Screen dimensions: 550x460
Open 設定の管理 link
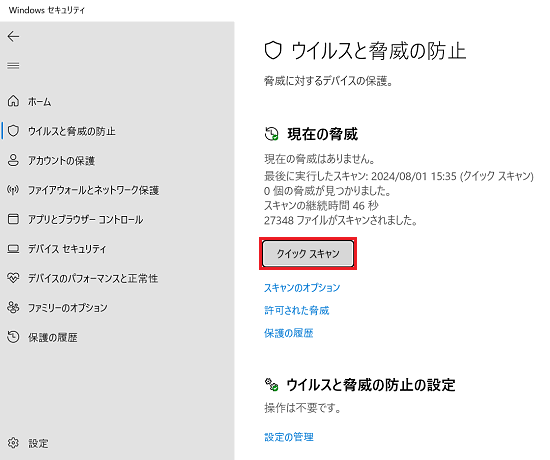(289, 437)
